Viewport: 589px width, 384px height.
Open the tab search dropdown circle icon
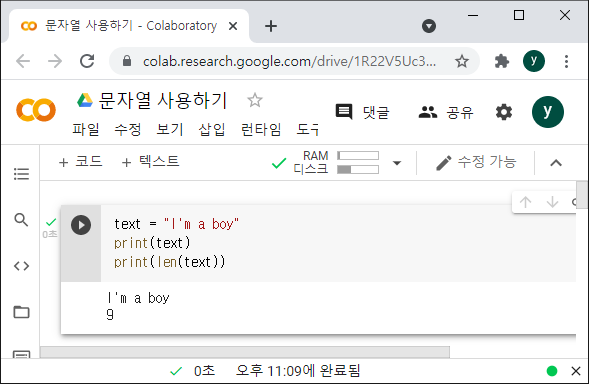pos(429,26)
